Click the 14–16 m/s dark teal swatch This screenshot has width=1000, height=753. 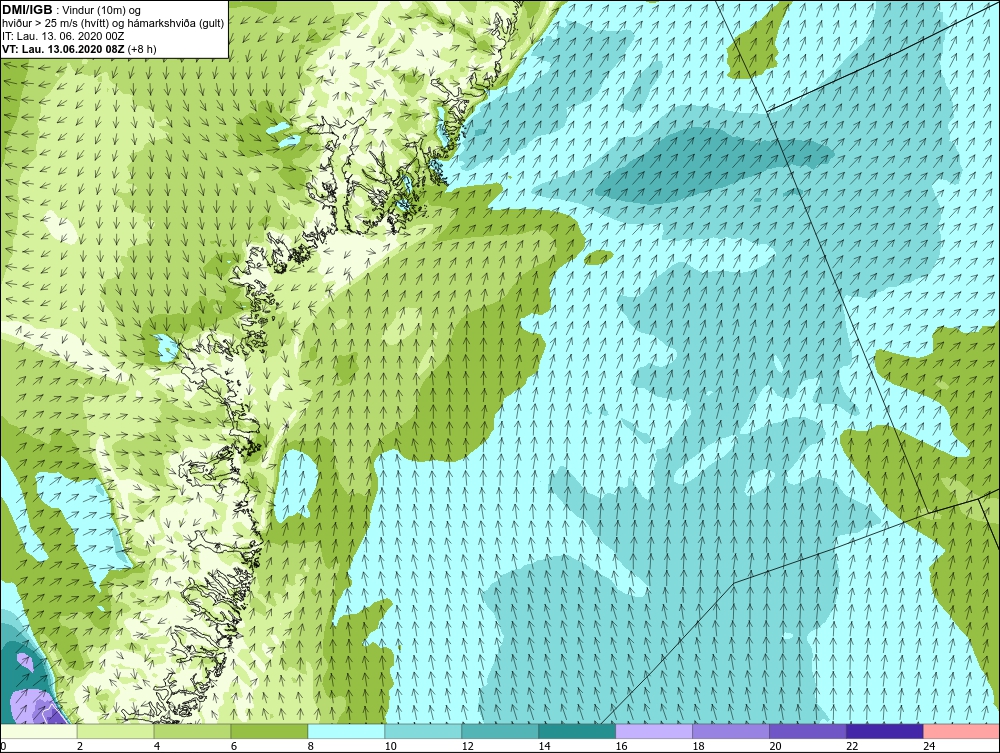(577, 731)
